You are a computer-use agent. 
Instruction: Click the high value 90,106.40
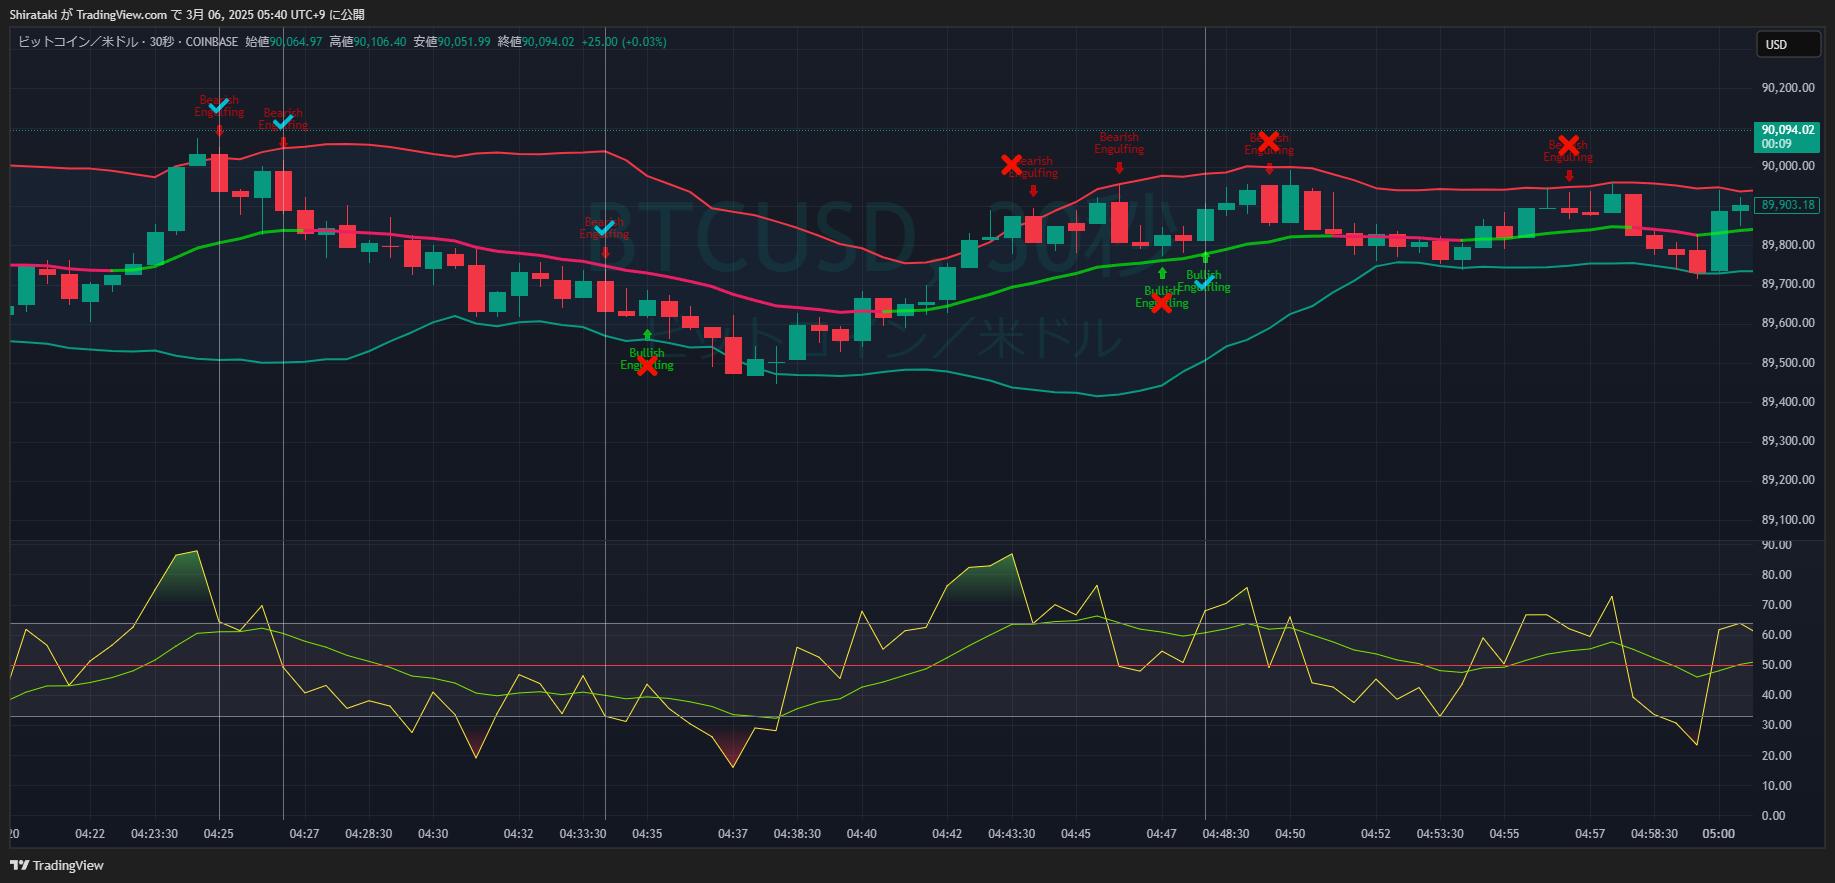point(380,42)
